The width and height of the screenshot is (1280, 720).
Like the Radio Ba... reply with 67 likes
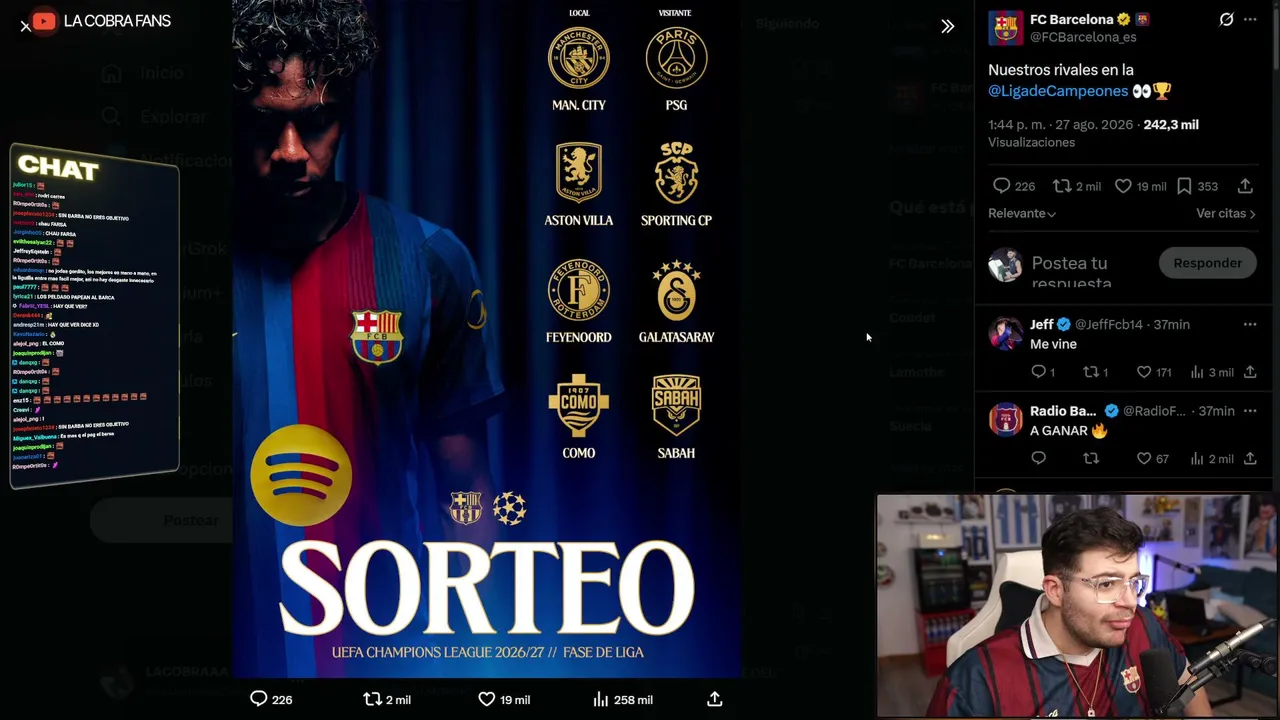pos(1144,459)
